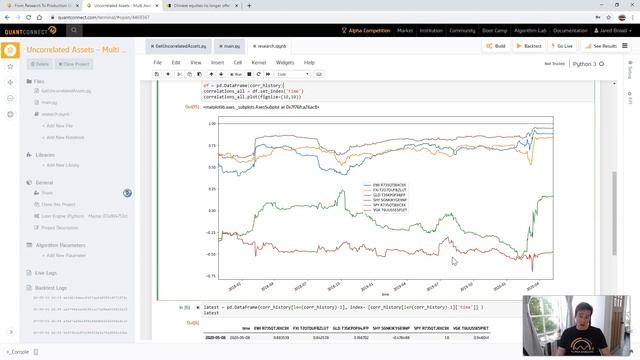Open the Insert menu
This screenshot has width=640, height=360.
coord(218,62)
